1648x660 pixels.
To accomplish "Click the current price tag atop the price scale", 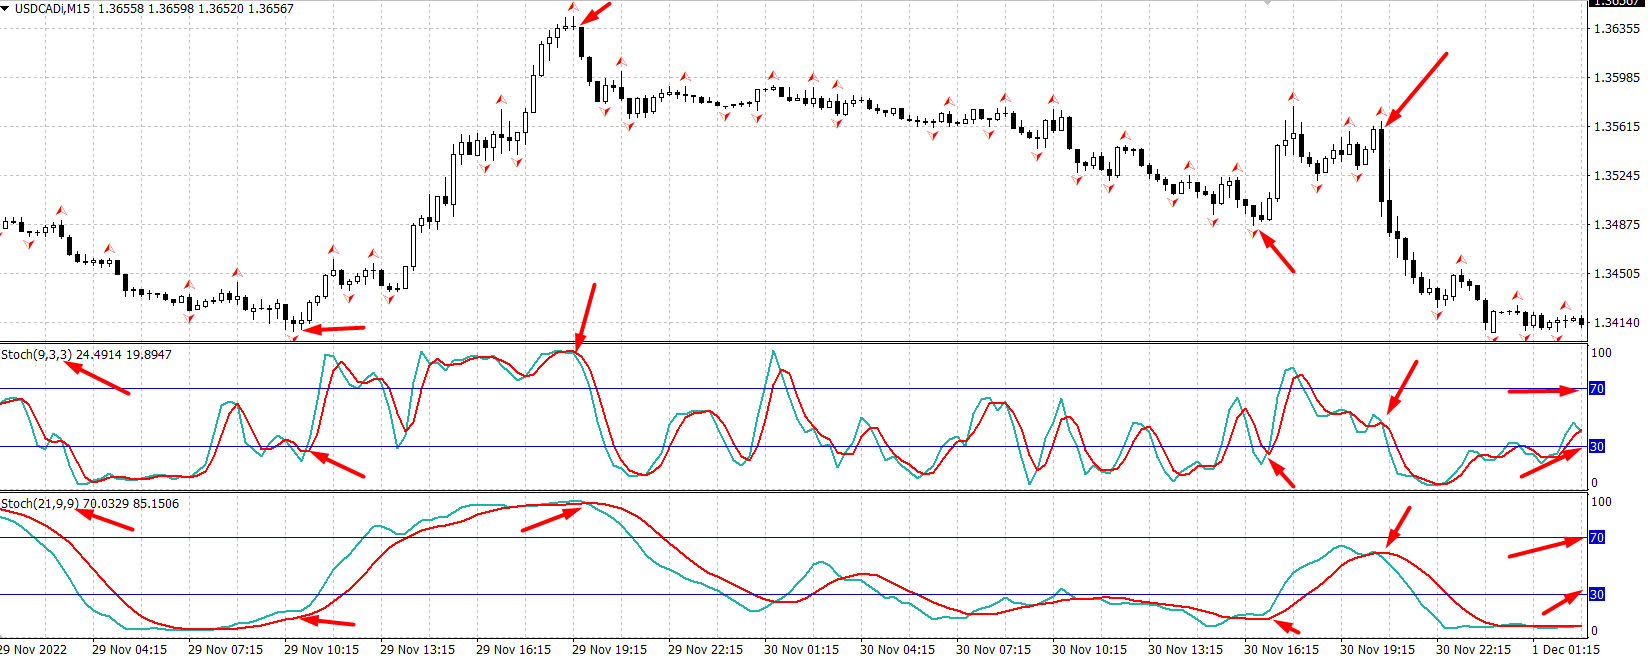I will 1616,3.
